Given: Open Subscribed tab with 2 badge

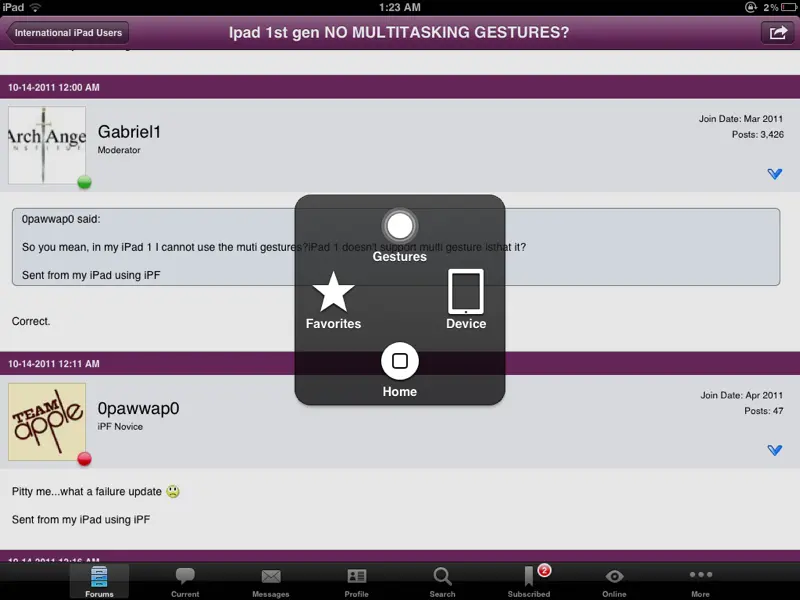Looking at the screenshot, I should [x=529, y=580].
